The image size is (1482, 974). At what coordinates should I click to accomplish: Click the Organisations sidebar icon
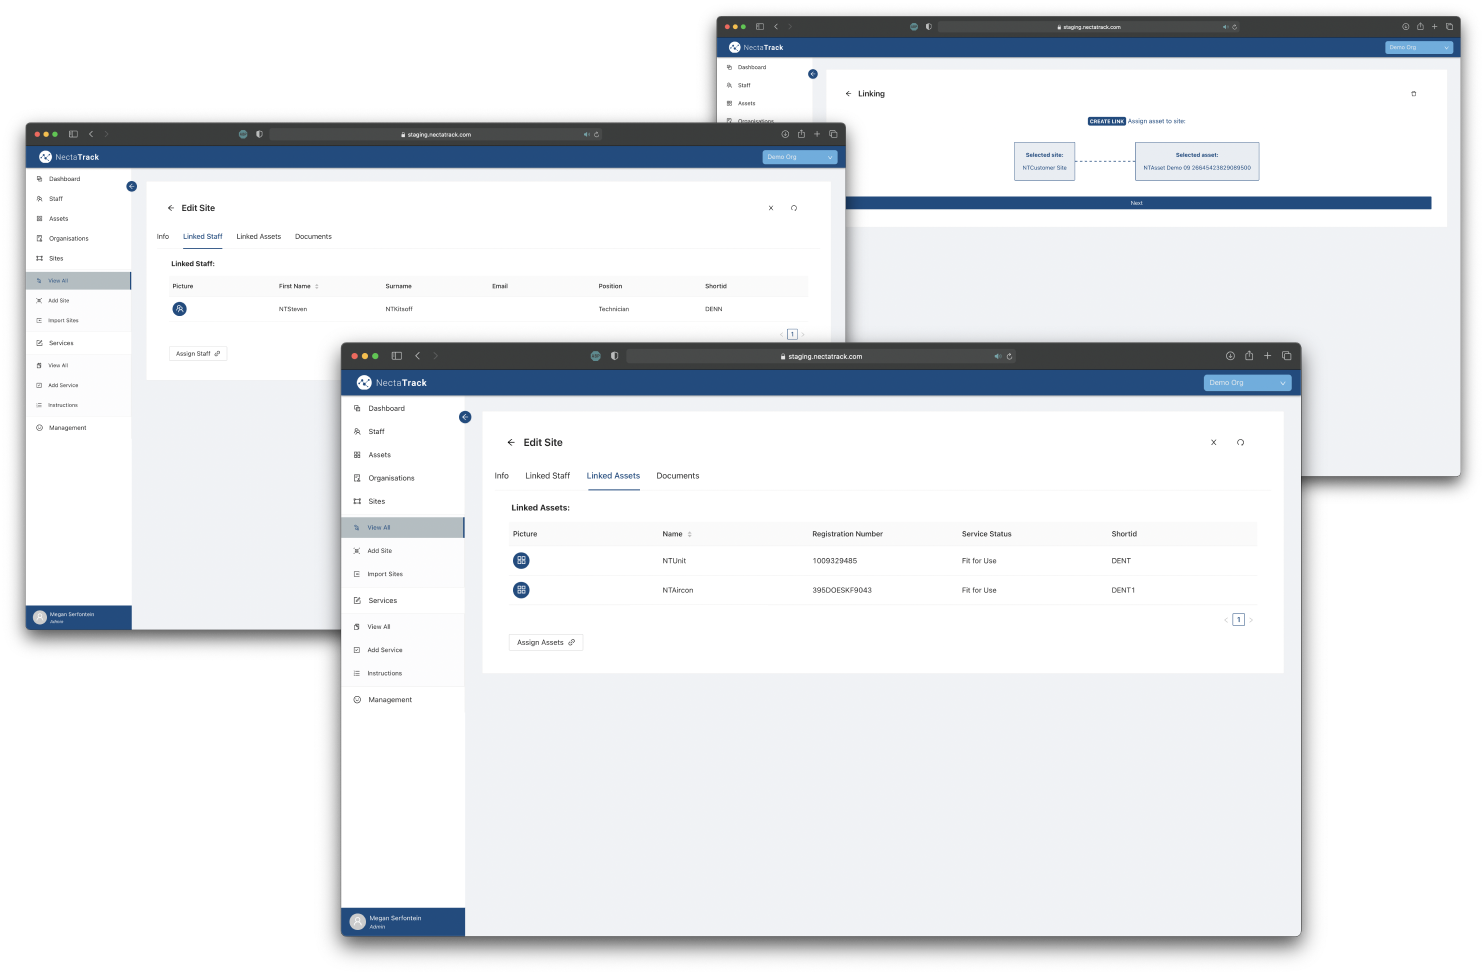(358, 477)
